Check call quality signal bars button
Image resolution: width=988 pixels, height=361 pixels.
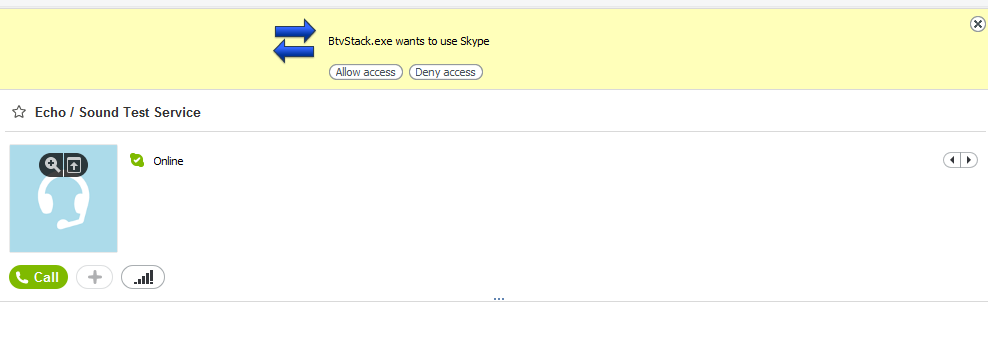(x=143, y=277)
